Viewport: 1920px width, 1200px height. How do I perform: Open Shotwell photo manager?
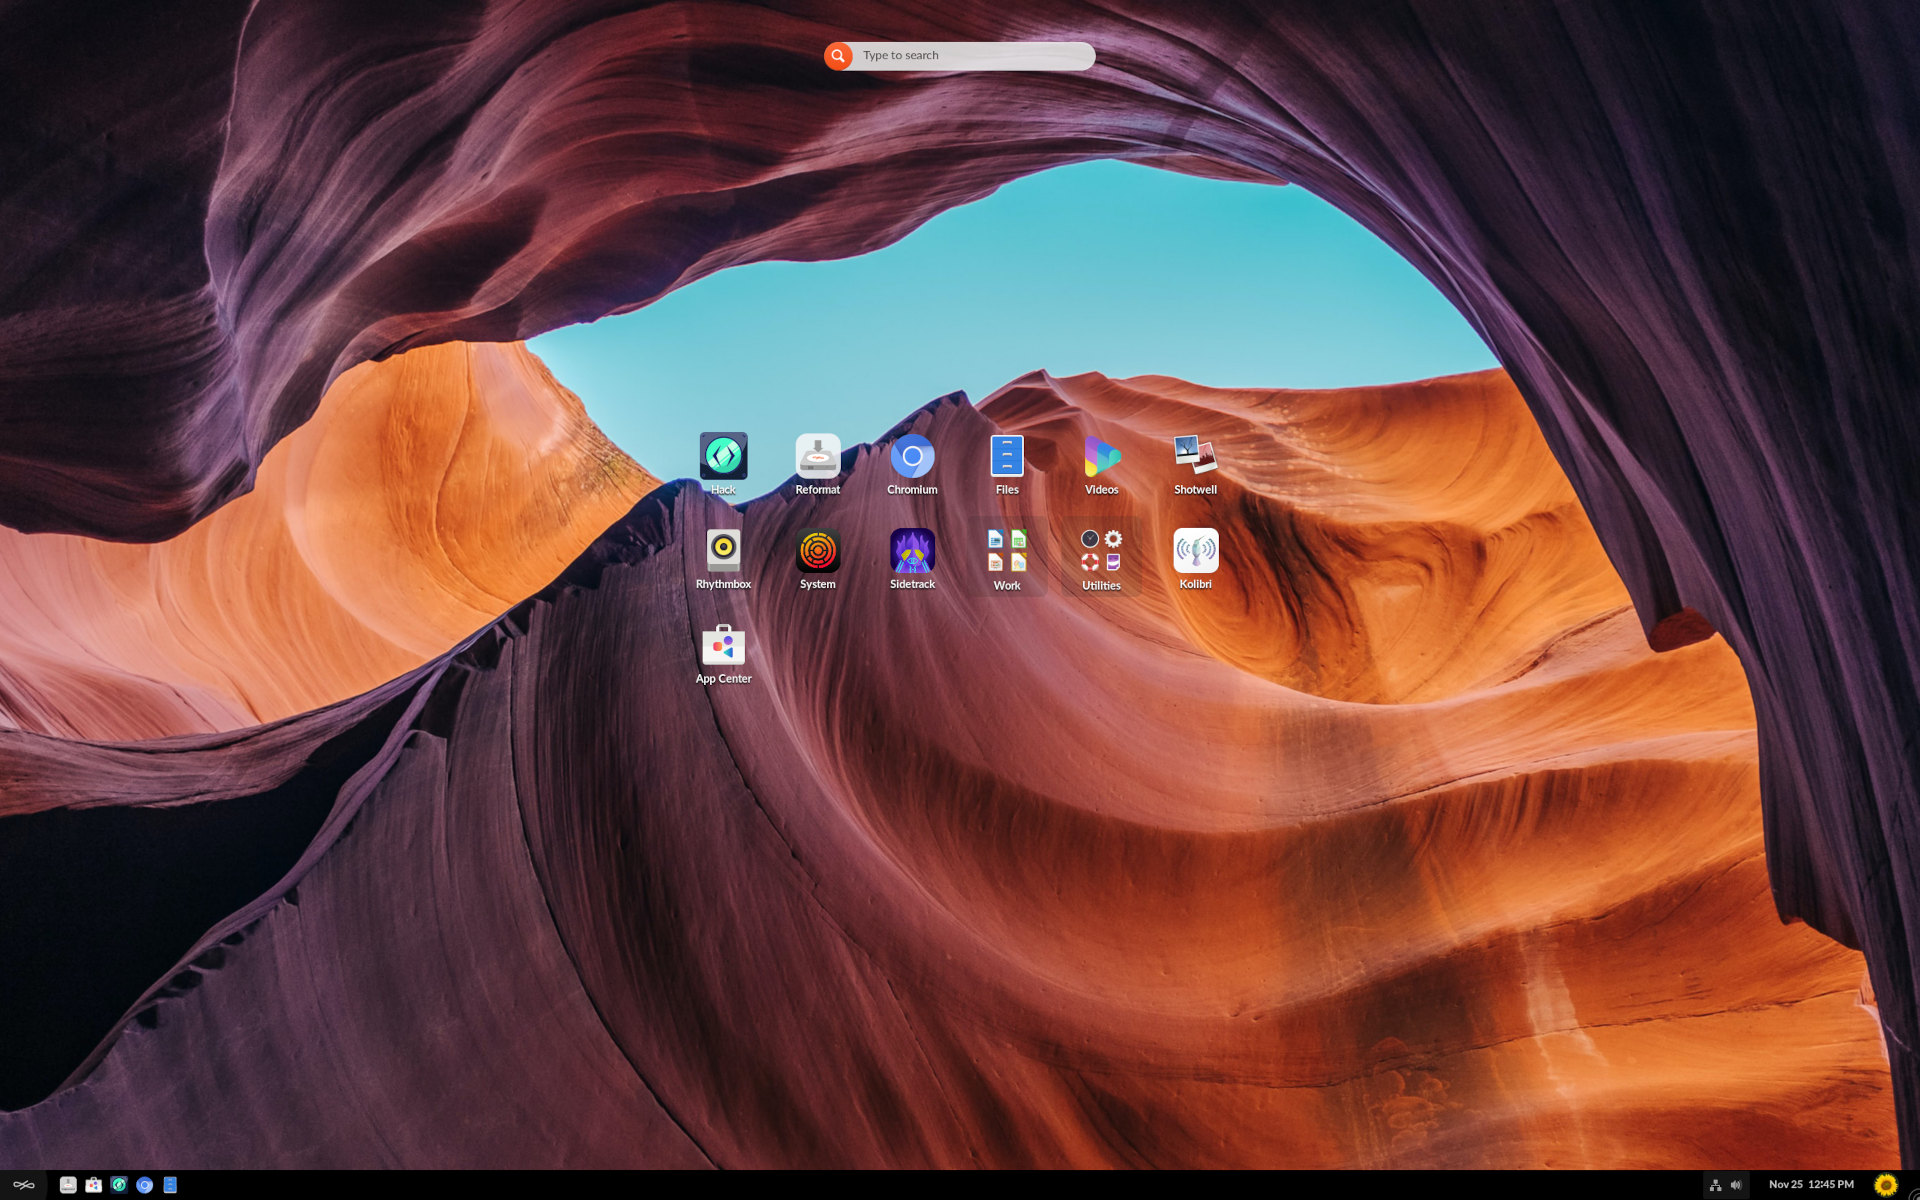pos(1195,457)
